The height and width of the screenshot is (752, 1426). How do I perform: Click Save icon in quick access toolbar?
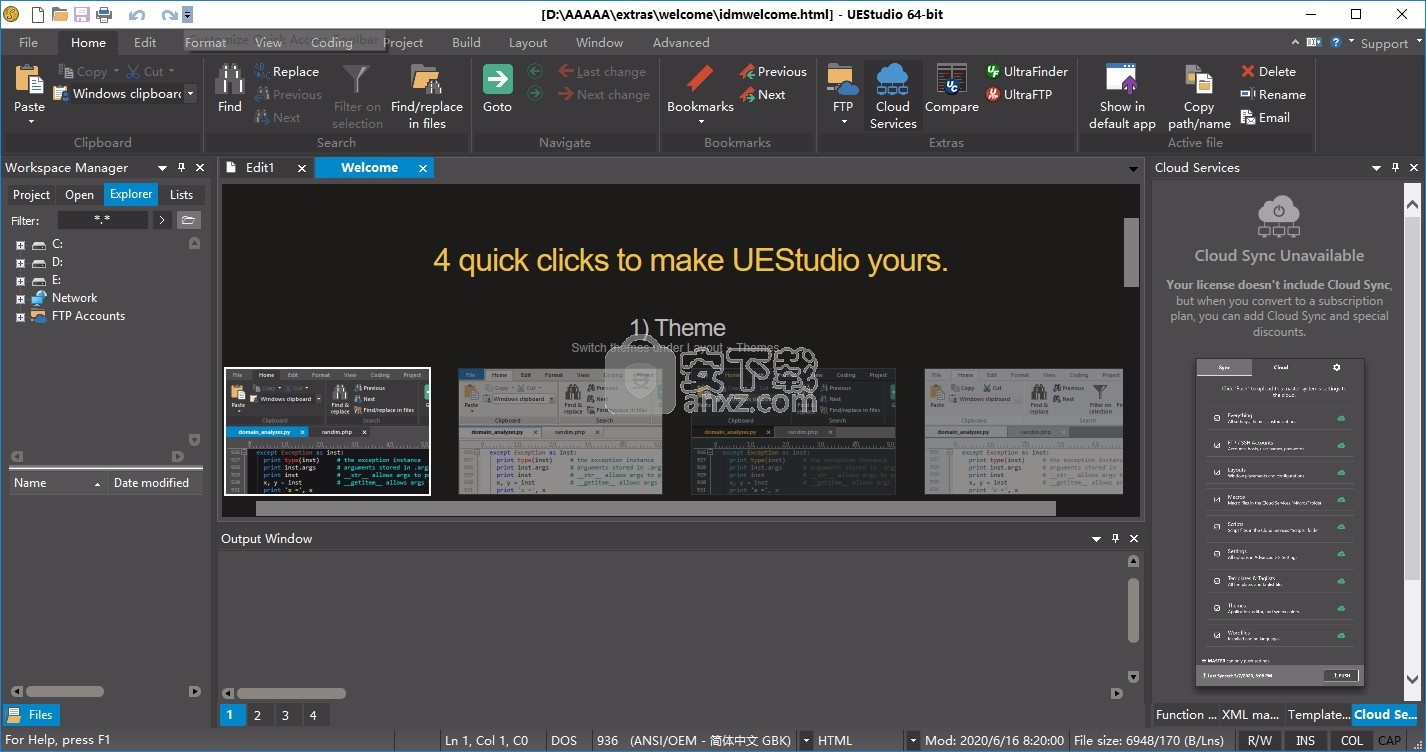tap(82, 14)
